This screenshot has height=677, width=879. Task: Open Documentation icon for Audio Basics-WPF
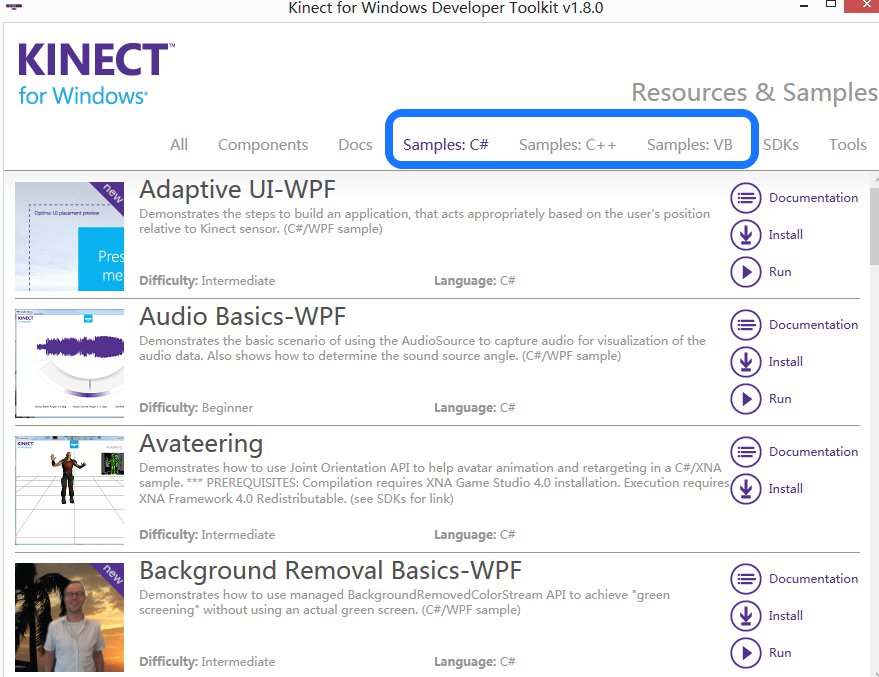coord(746,325)
